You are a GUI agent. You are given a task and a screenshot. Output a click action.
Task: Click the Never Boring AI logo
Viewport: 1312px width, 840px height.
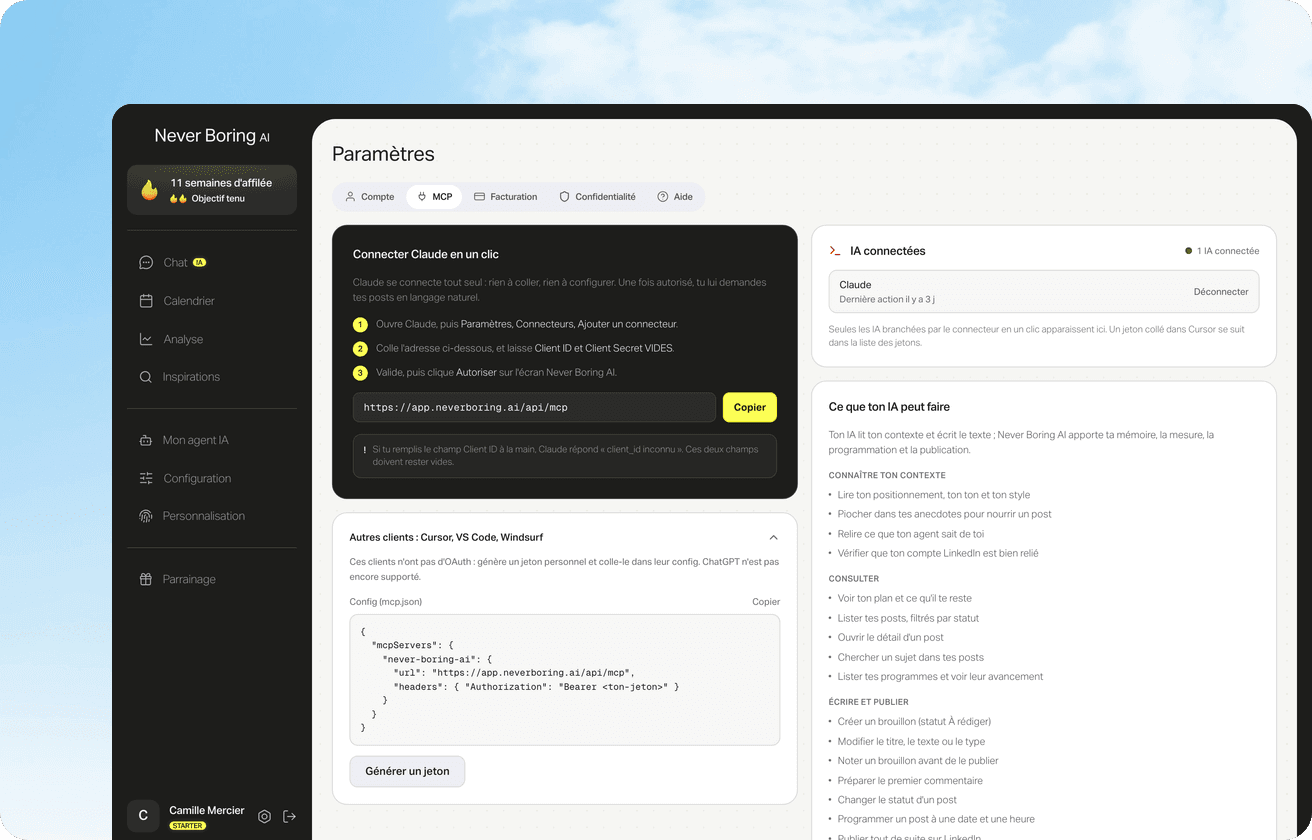click(212, 136)
